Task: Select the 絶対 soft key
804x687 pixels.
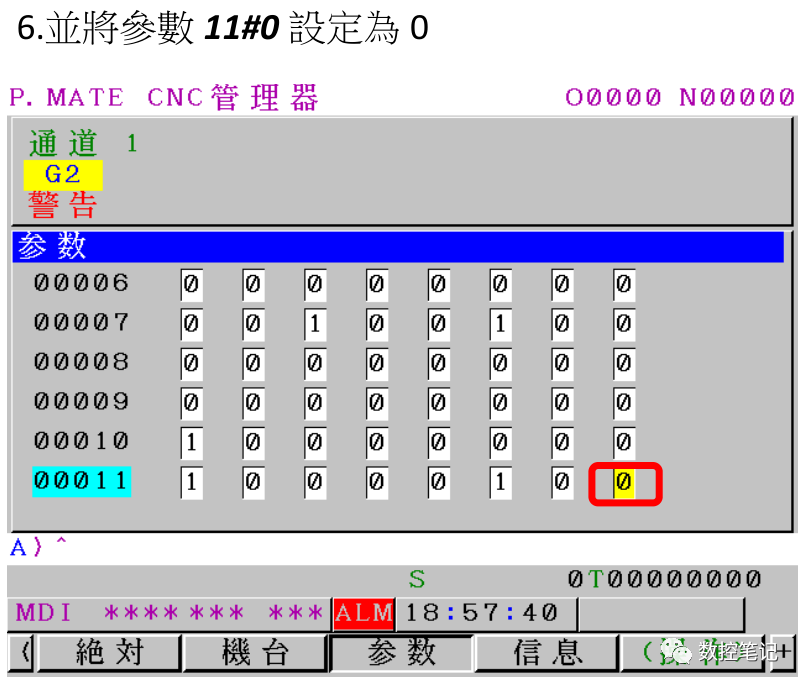Action: click(x=110, y=653)
